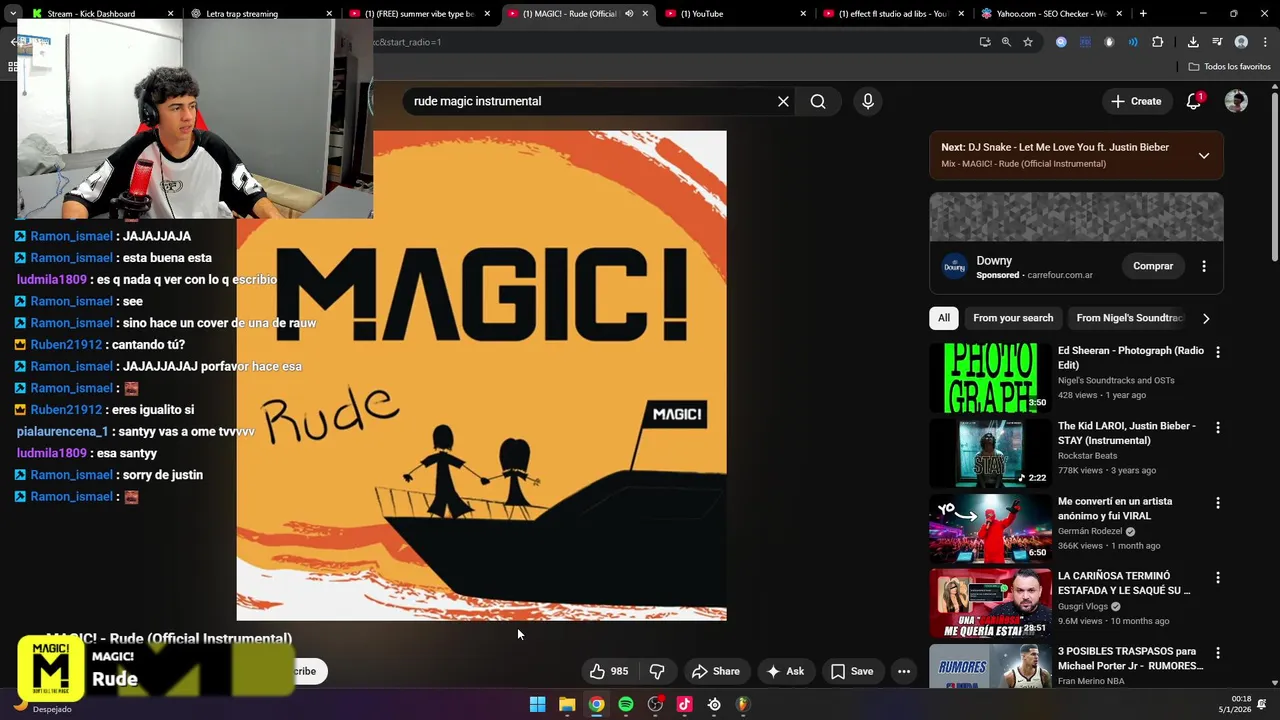Select the All filter chip

click(x=943, y=318)
